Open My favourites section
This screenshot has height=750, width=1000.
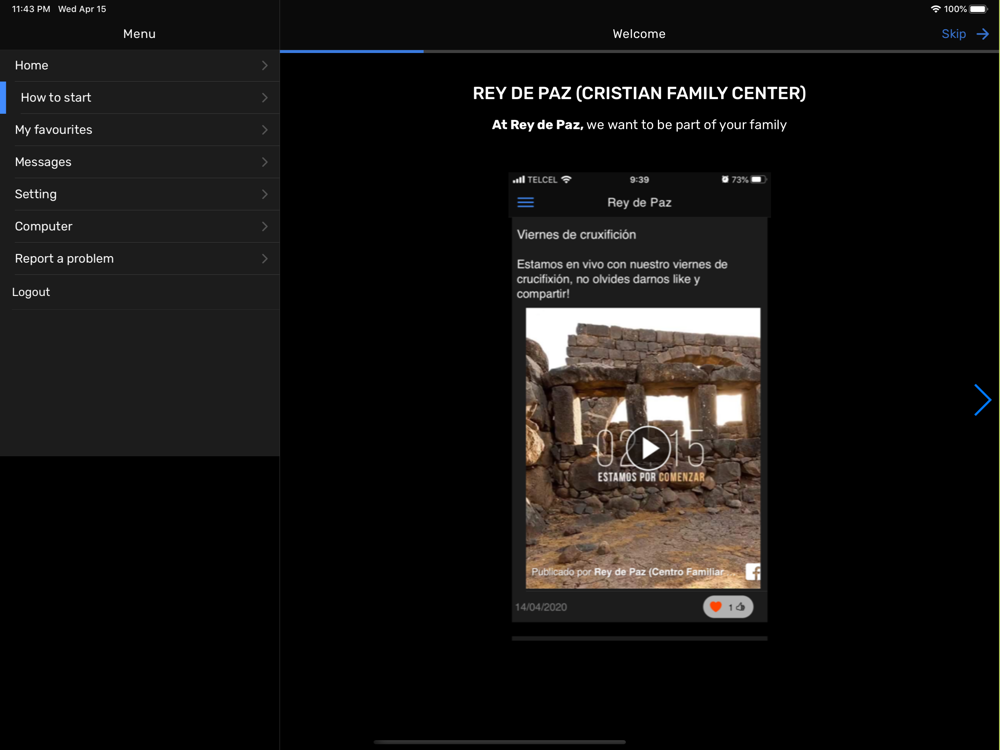click(140, 129)
